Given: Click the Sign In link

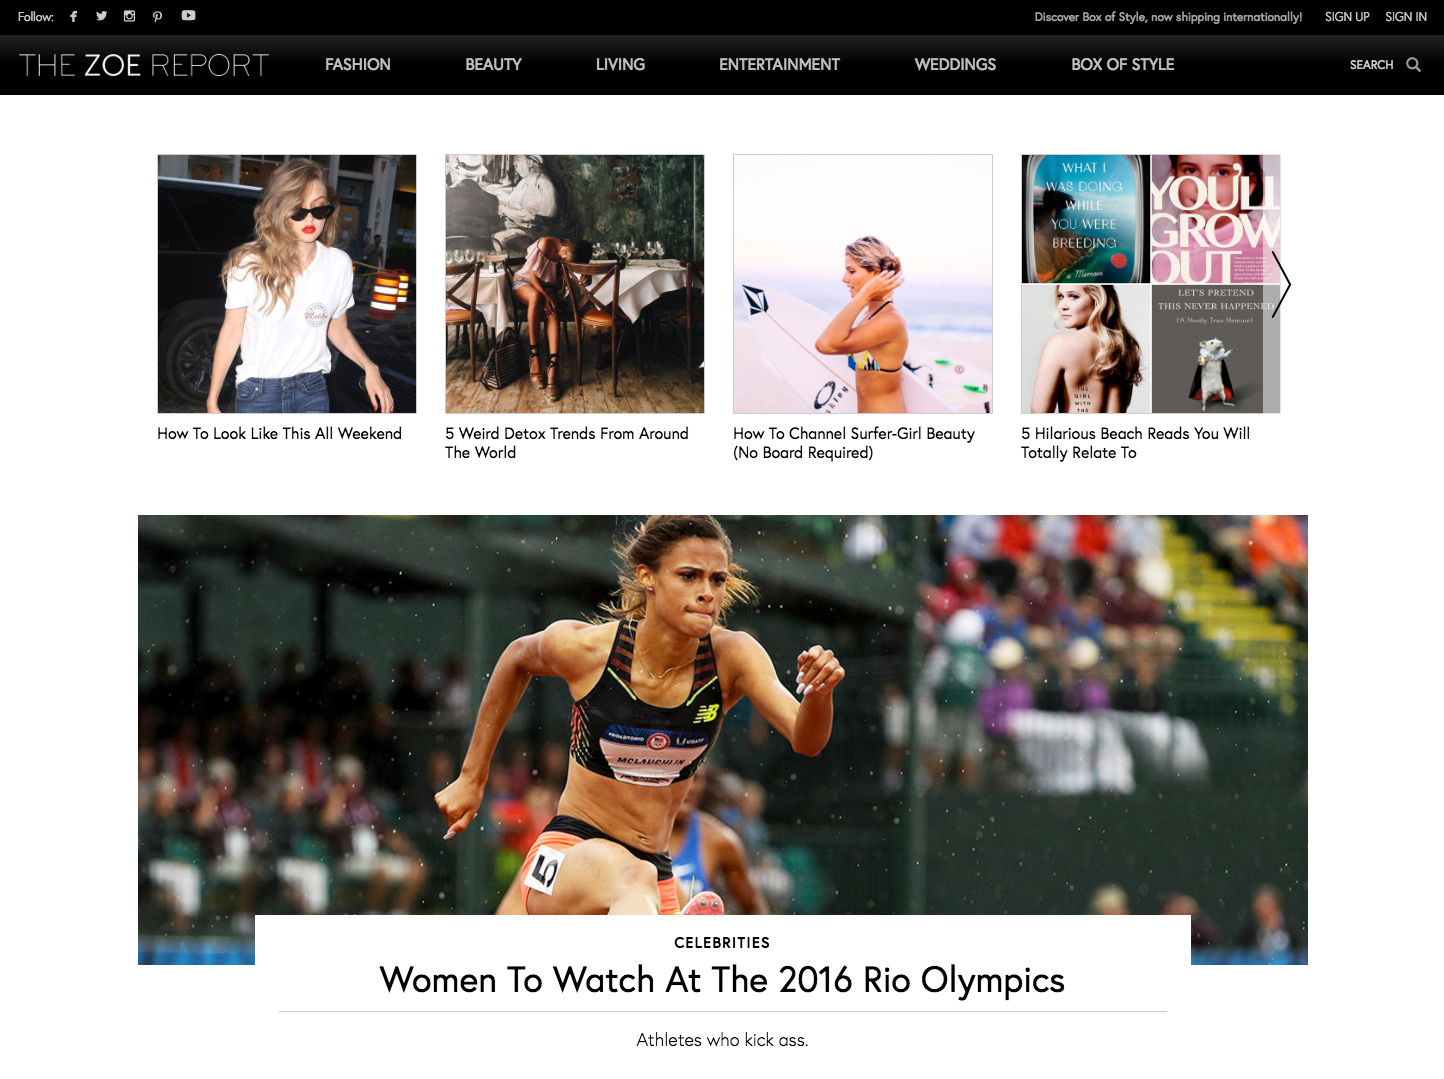Looking at the screenshot, I should point(1406,17).
